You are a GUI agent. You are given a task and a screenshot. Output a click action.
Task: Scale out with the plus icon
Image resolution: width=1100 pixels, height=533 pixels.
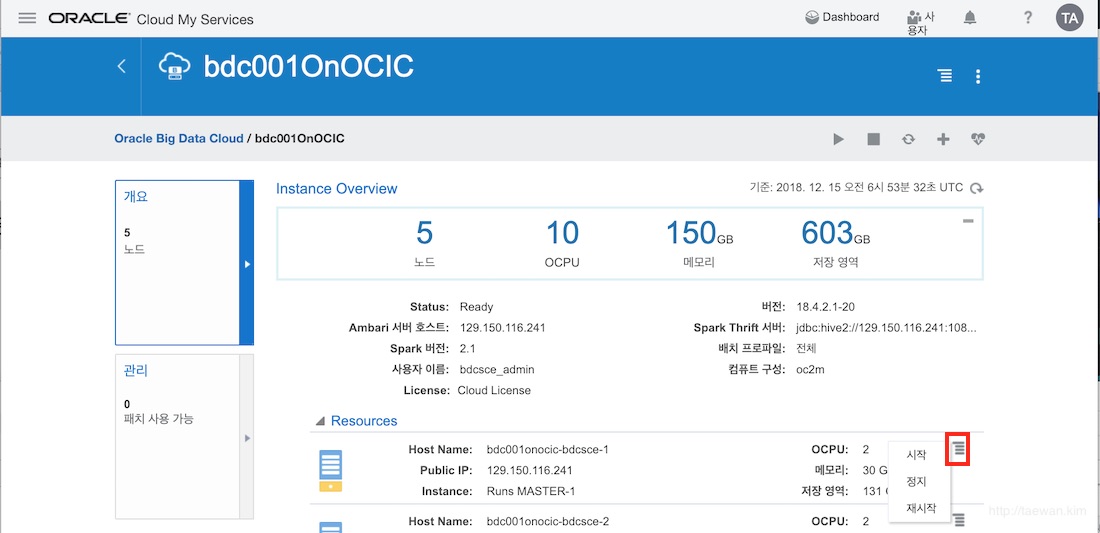tap(944, 140)
